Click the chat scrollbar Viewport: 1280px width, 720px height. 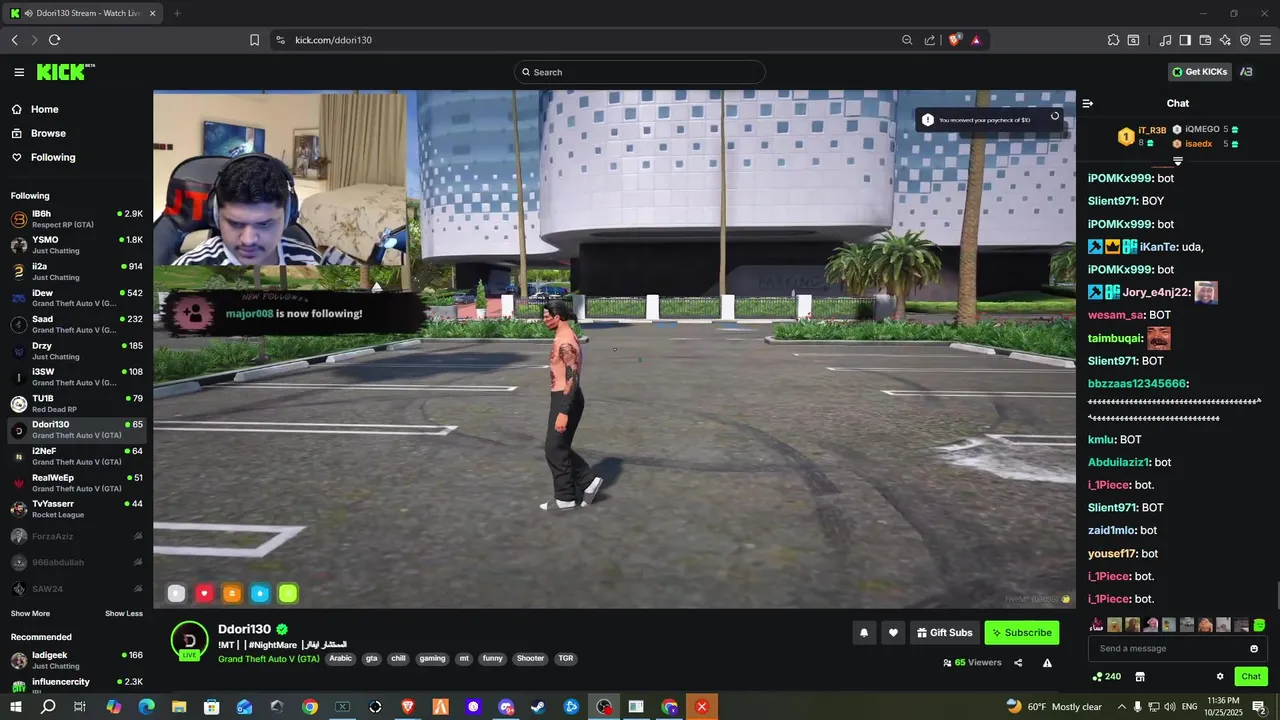(1276, 595)
